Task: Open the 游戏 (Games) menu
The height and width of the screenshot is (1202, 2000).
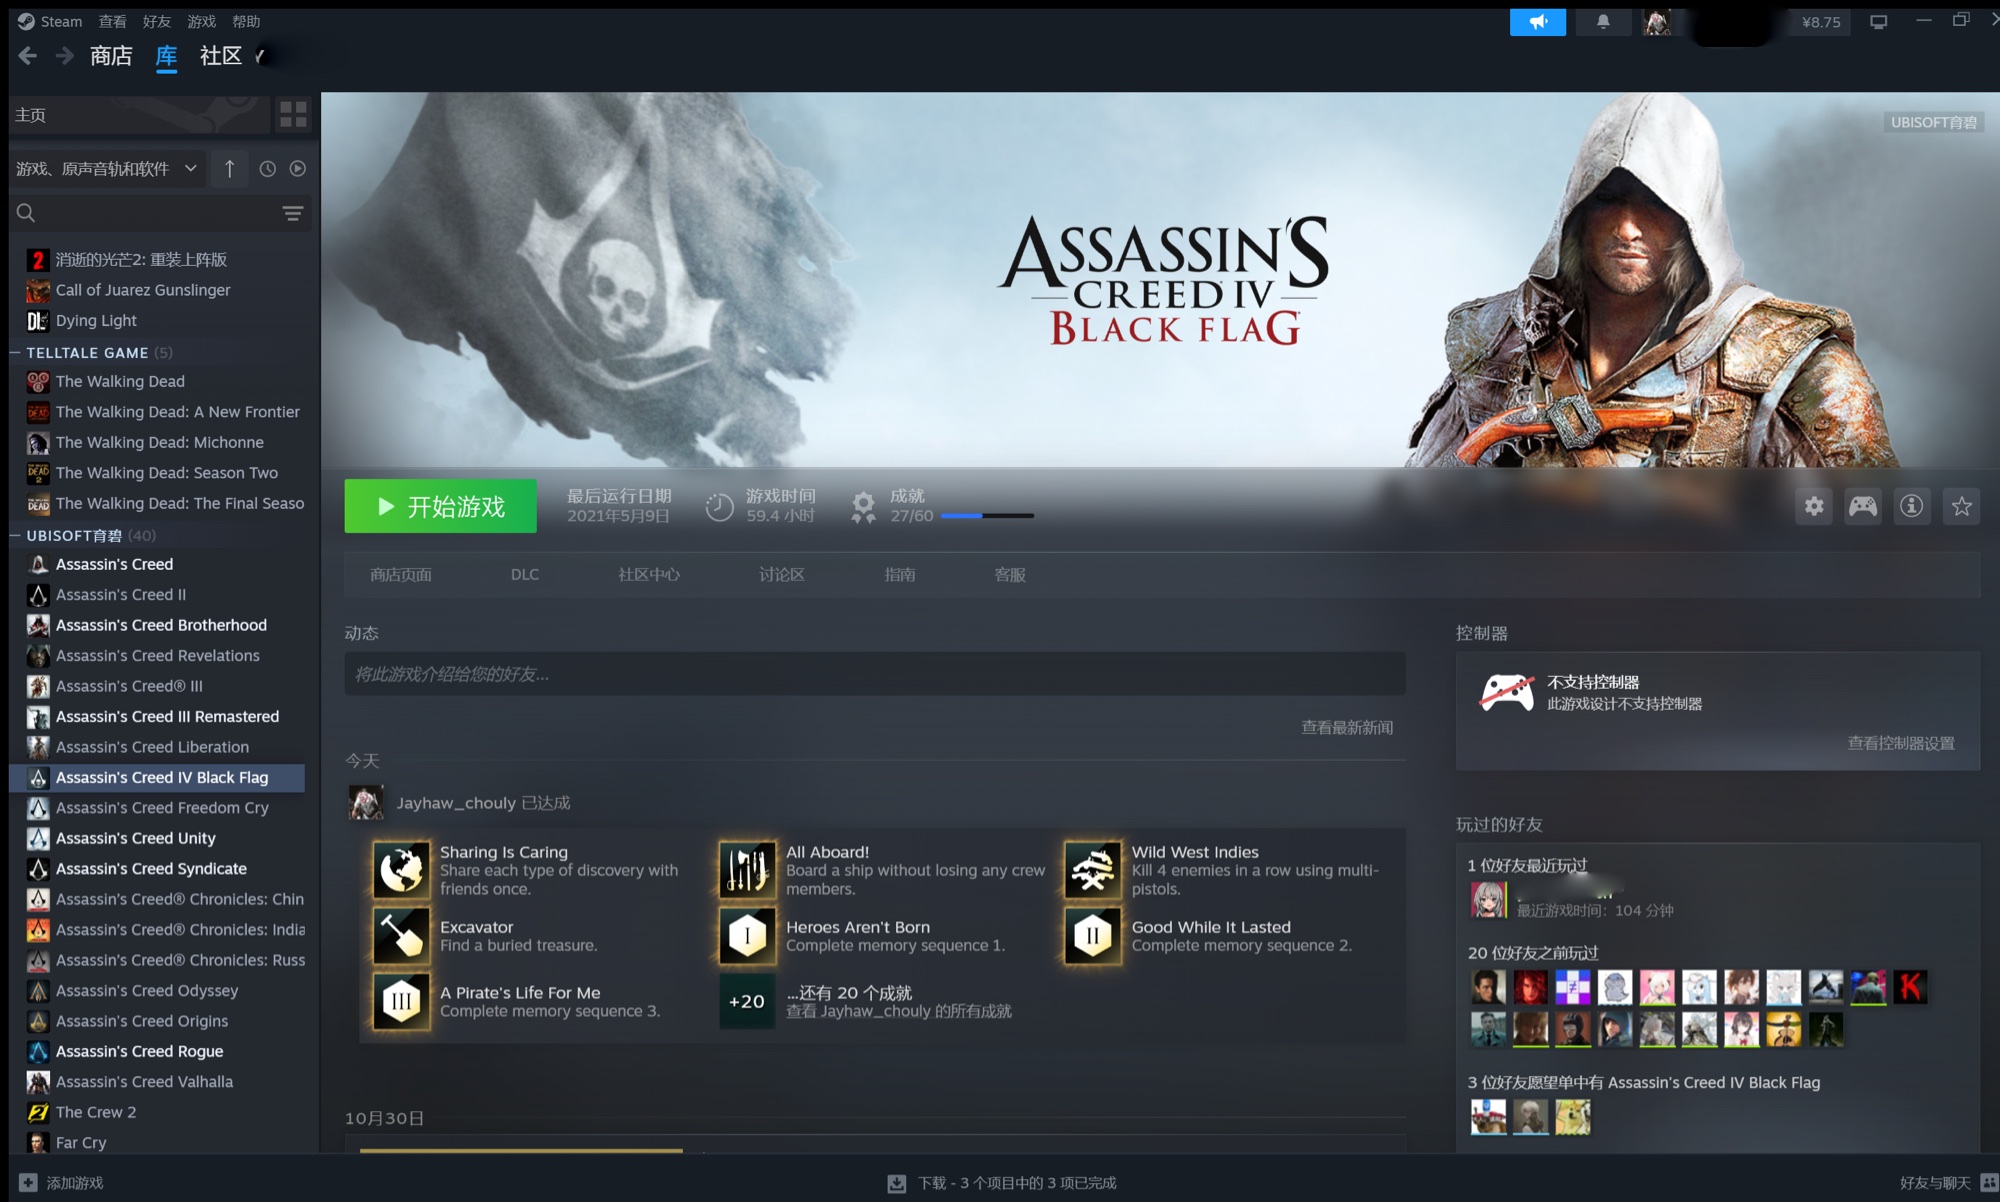Action: point(201,21)
